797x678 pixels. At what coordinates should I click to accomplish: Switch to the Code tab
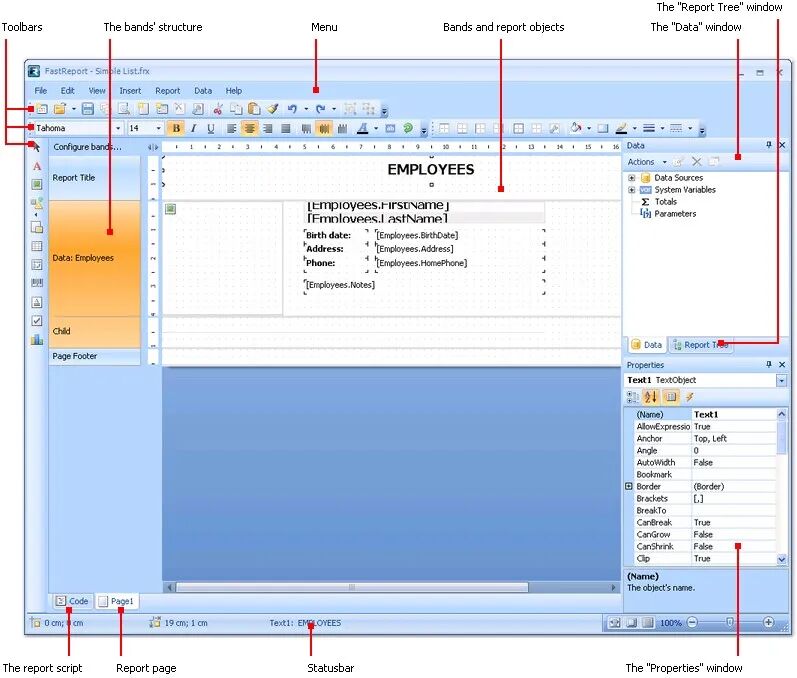[x=72, y=601]
